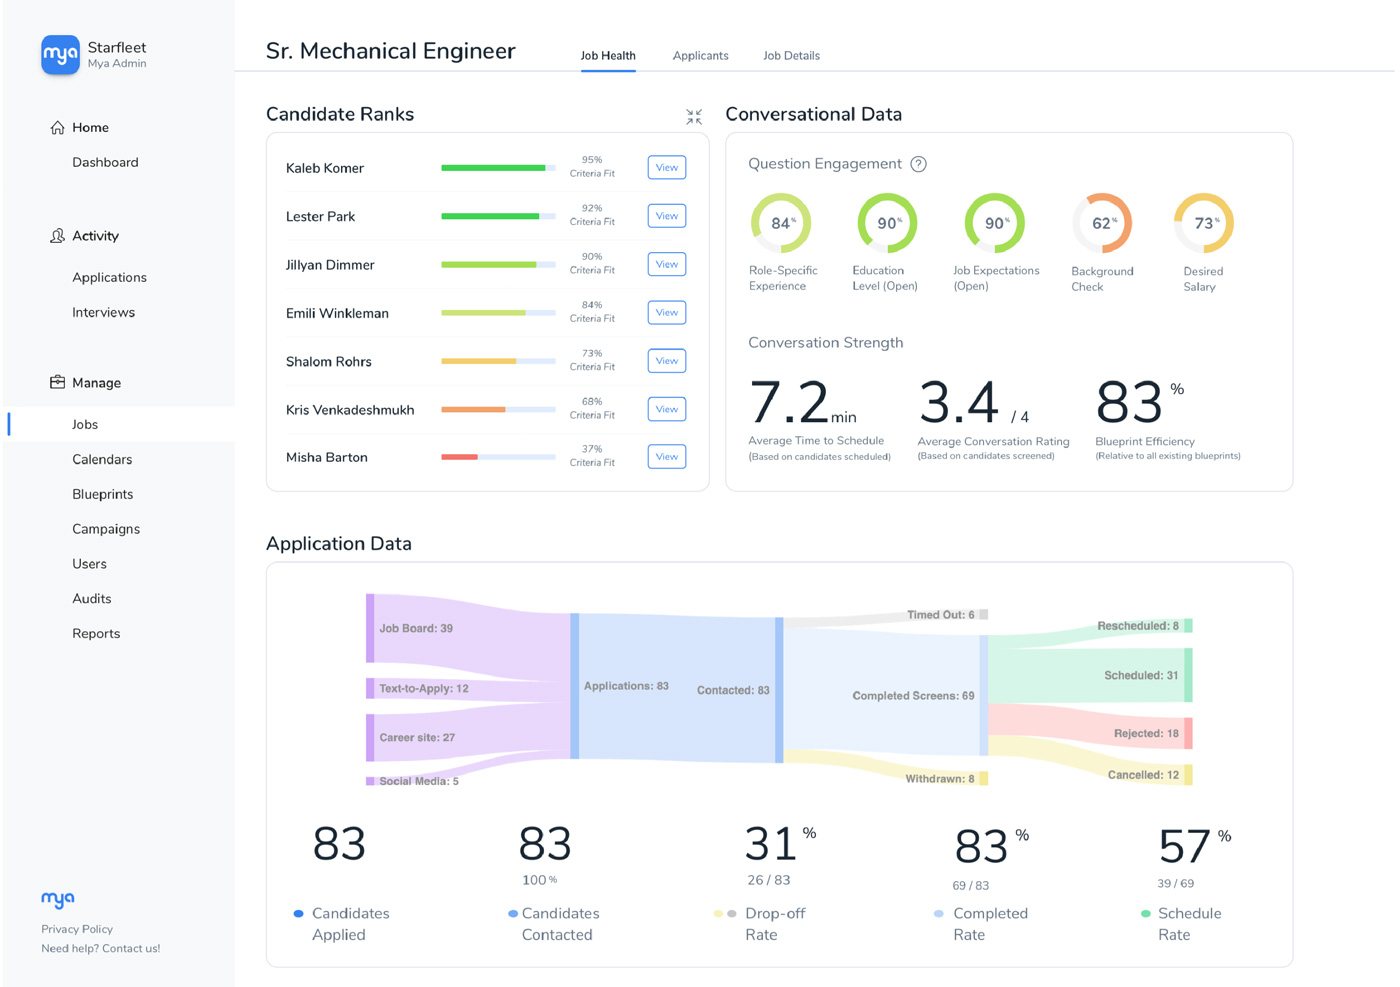The image size is (1400, 987).
Task: Click the Completed Rate legend dot
Action: click(938, 913)
